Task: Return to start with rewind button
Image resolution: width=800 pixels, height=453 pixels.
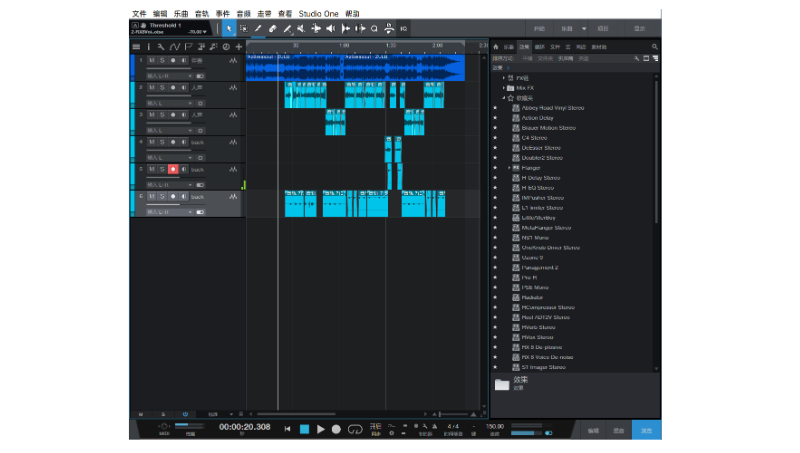Action: [x=288, y=429]
